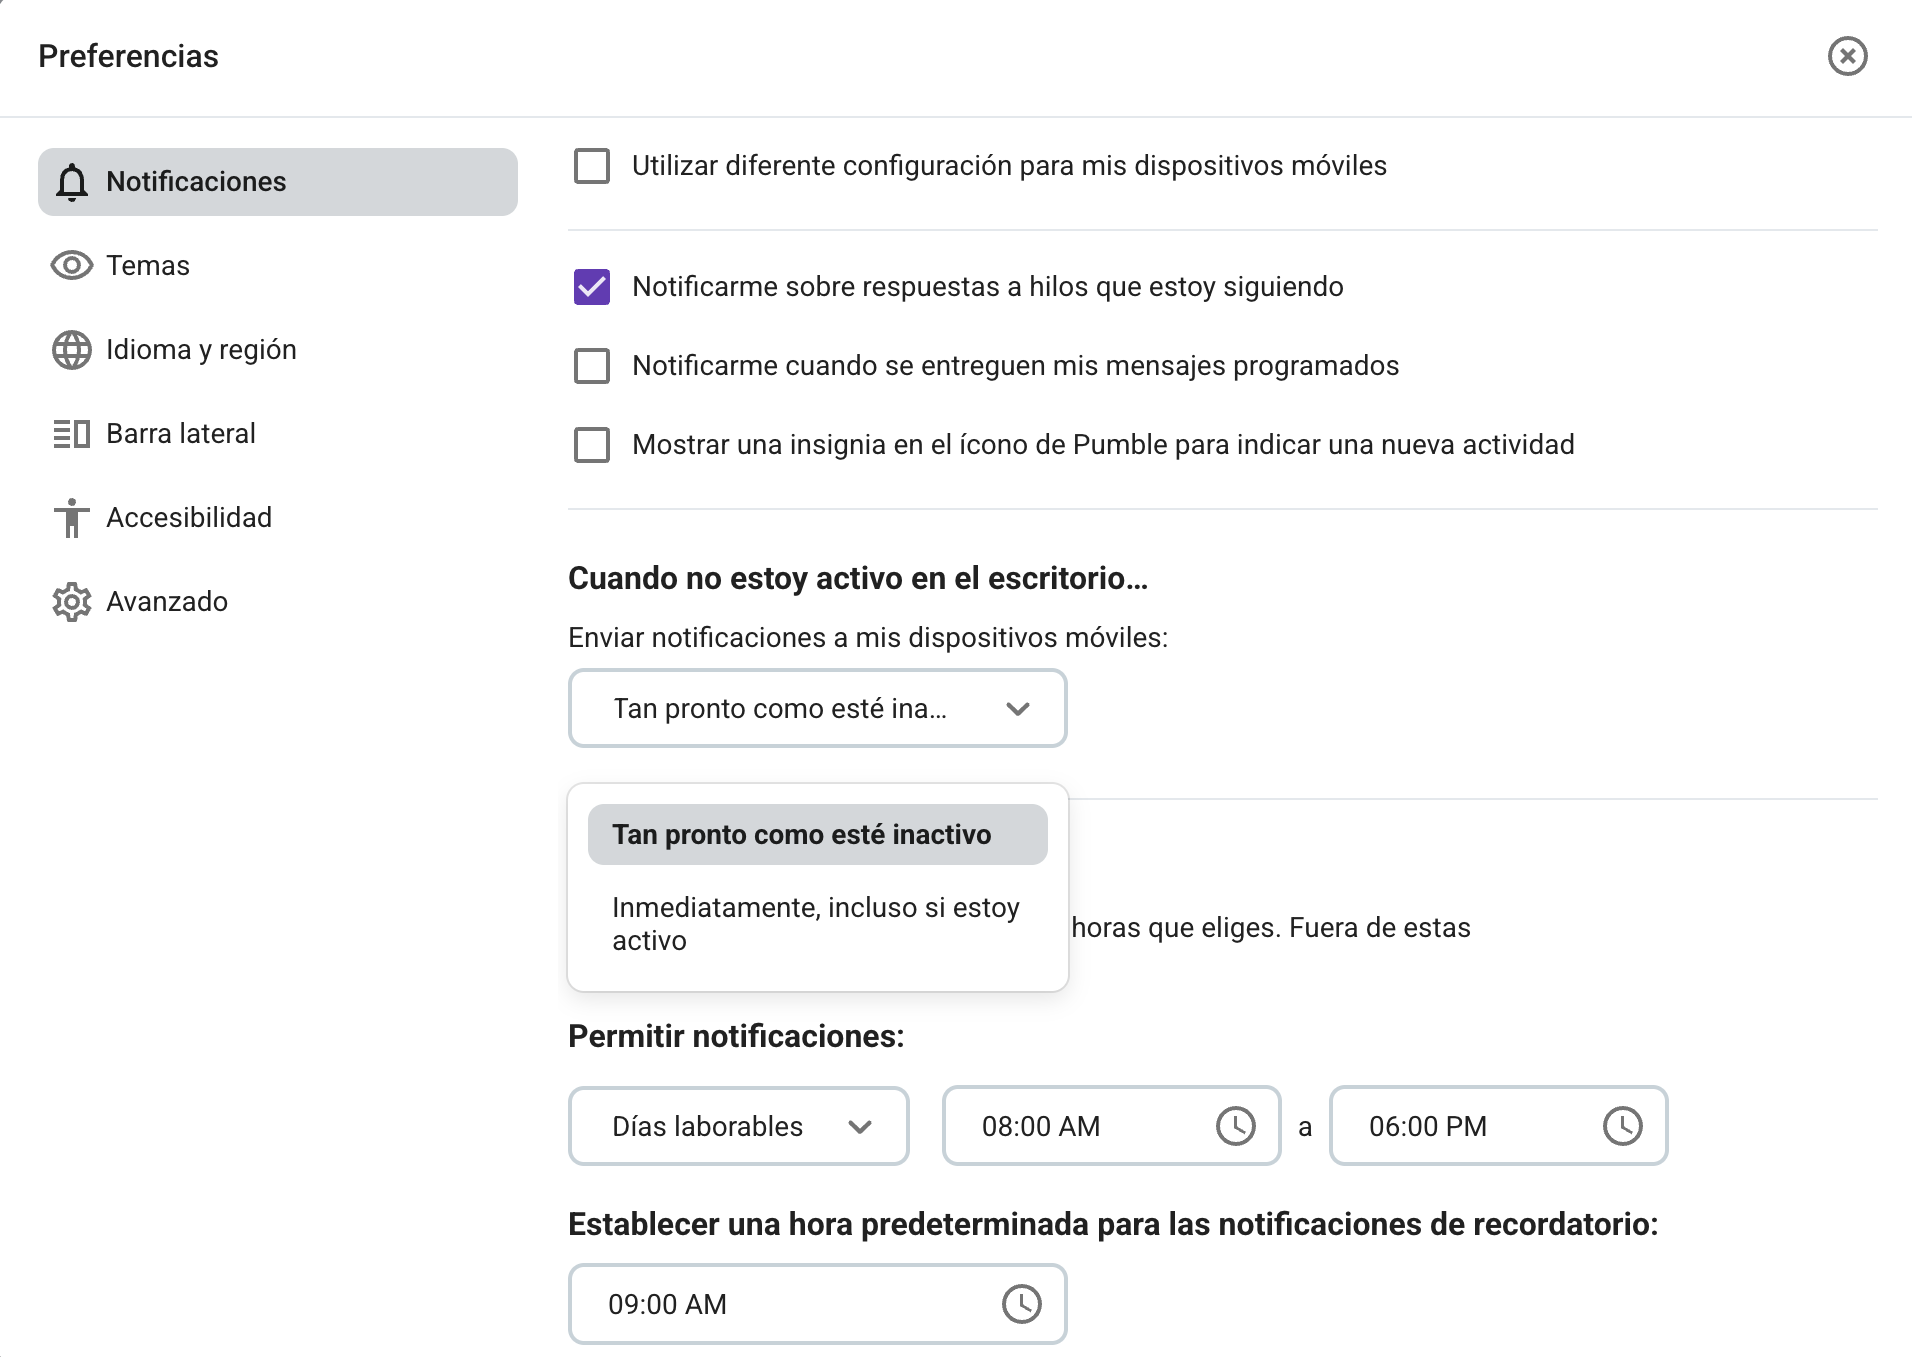The width and height of the screenshot is (1912, 1357).
Task: Open the clock picker for 08:00 AM
Action: pyautogui.click(x=1237, y=1126)
